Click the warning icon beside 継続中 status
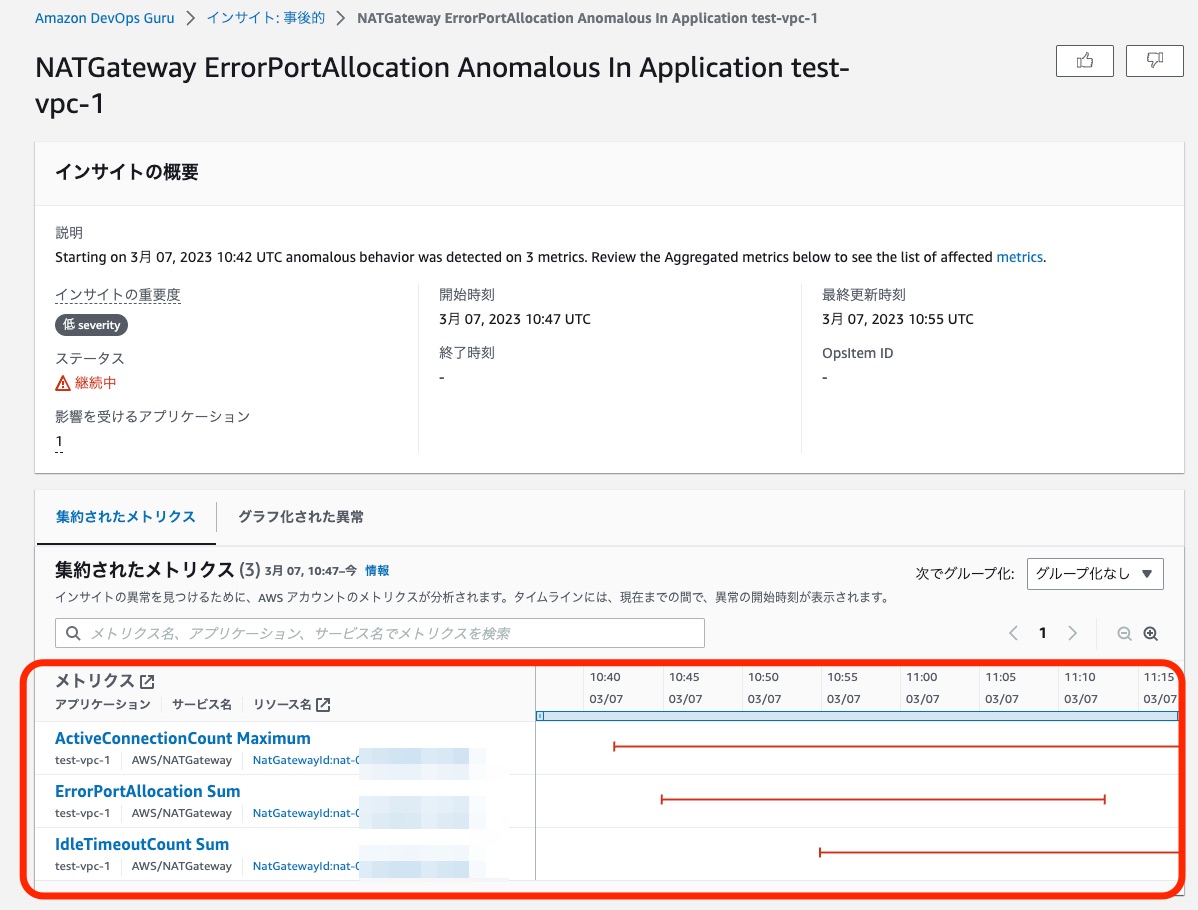Image resolution: width=1198 pixels, height=910 pixels. tap(62, 382)
